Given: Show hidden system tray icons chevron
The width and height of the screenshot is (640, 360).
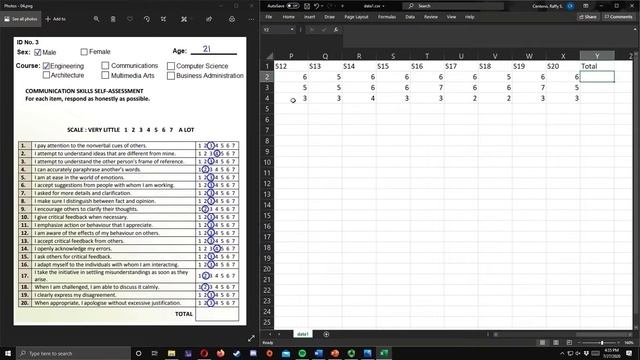Looking at the screenshot, I should 562,353.
